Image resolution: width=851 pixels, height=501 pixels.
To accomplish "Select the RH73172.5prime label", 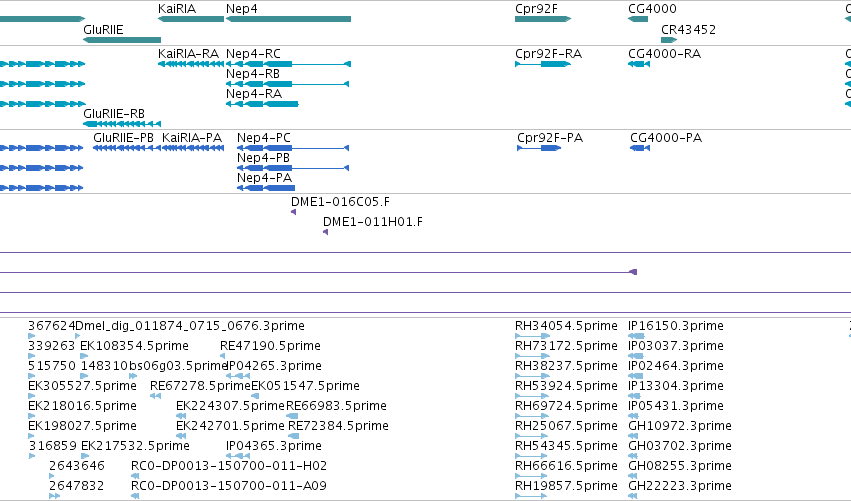I will pyautogui.click(x=566, y=346).
